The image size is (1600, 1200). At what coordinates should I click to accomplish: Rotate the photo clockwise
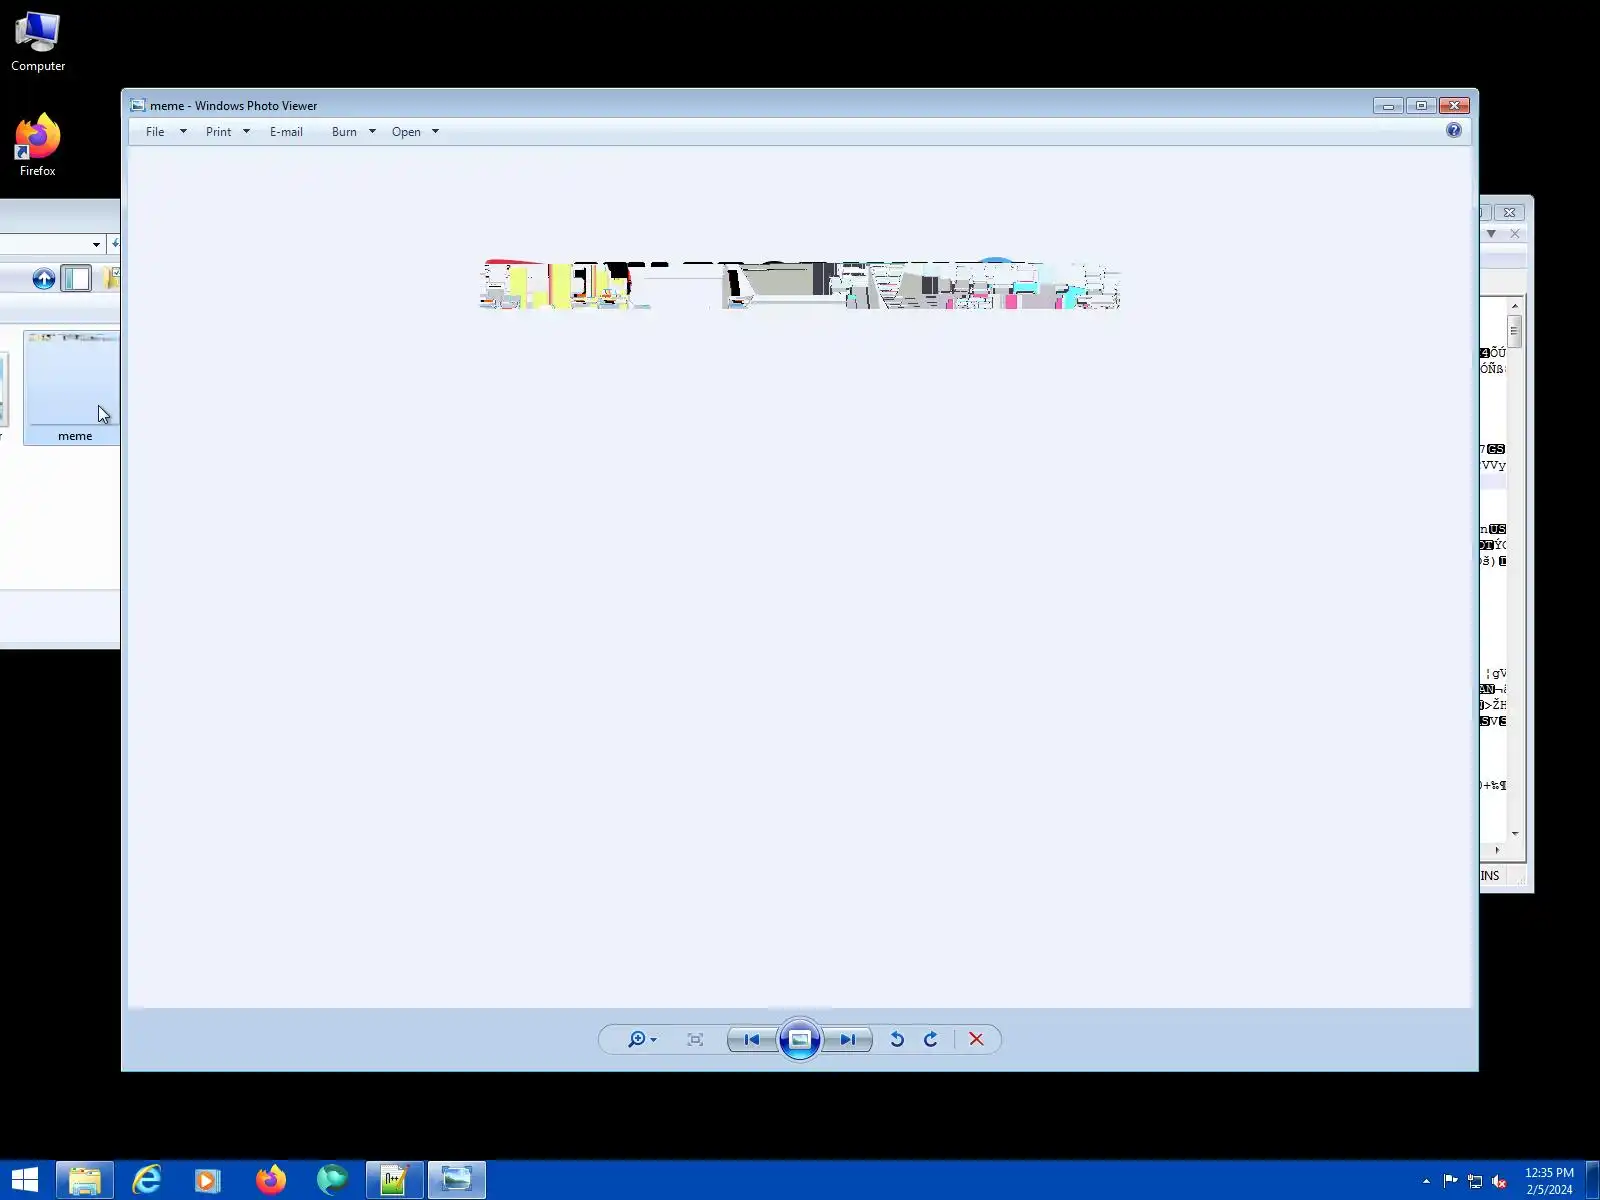931,1039
